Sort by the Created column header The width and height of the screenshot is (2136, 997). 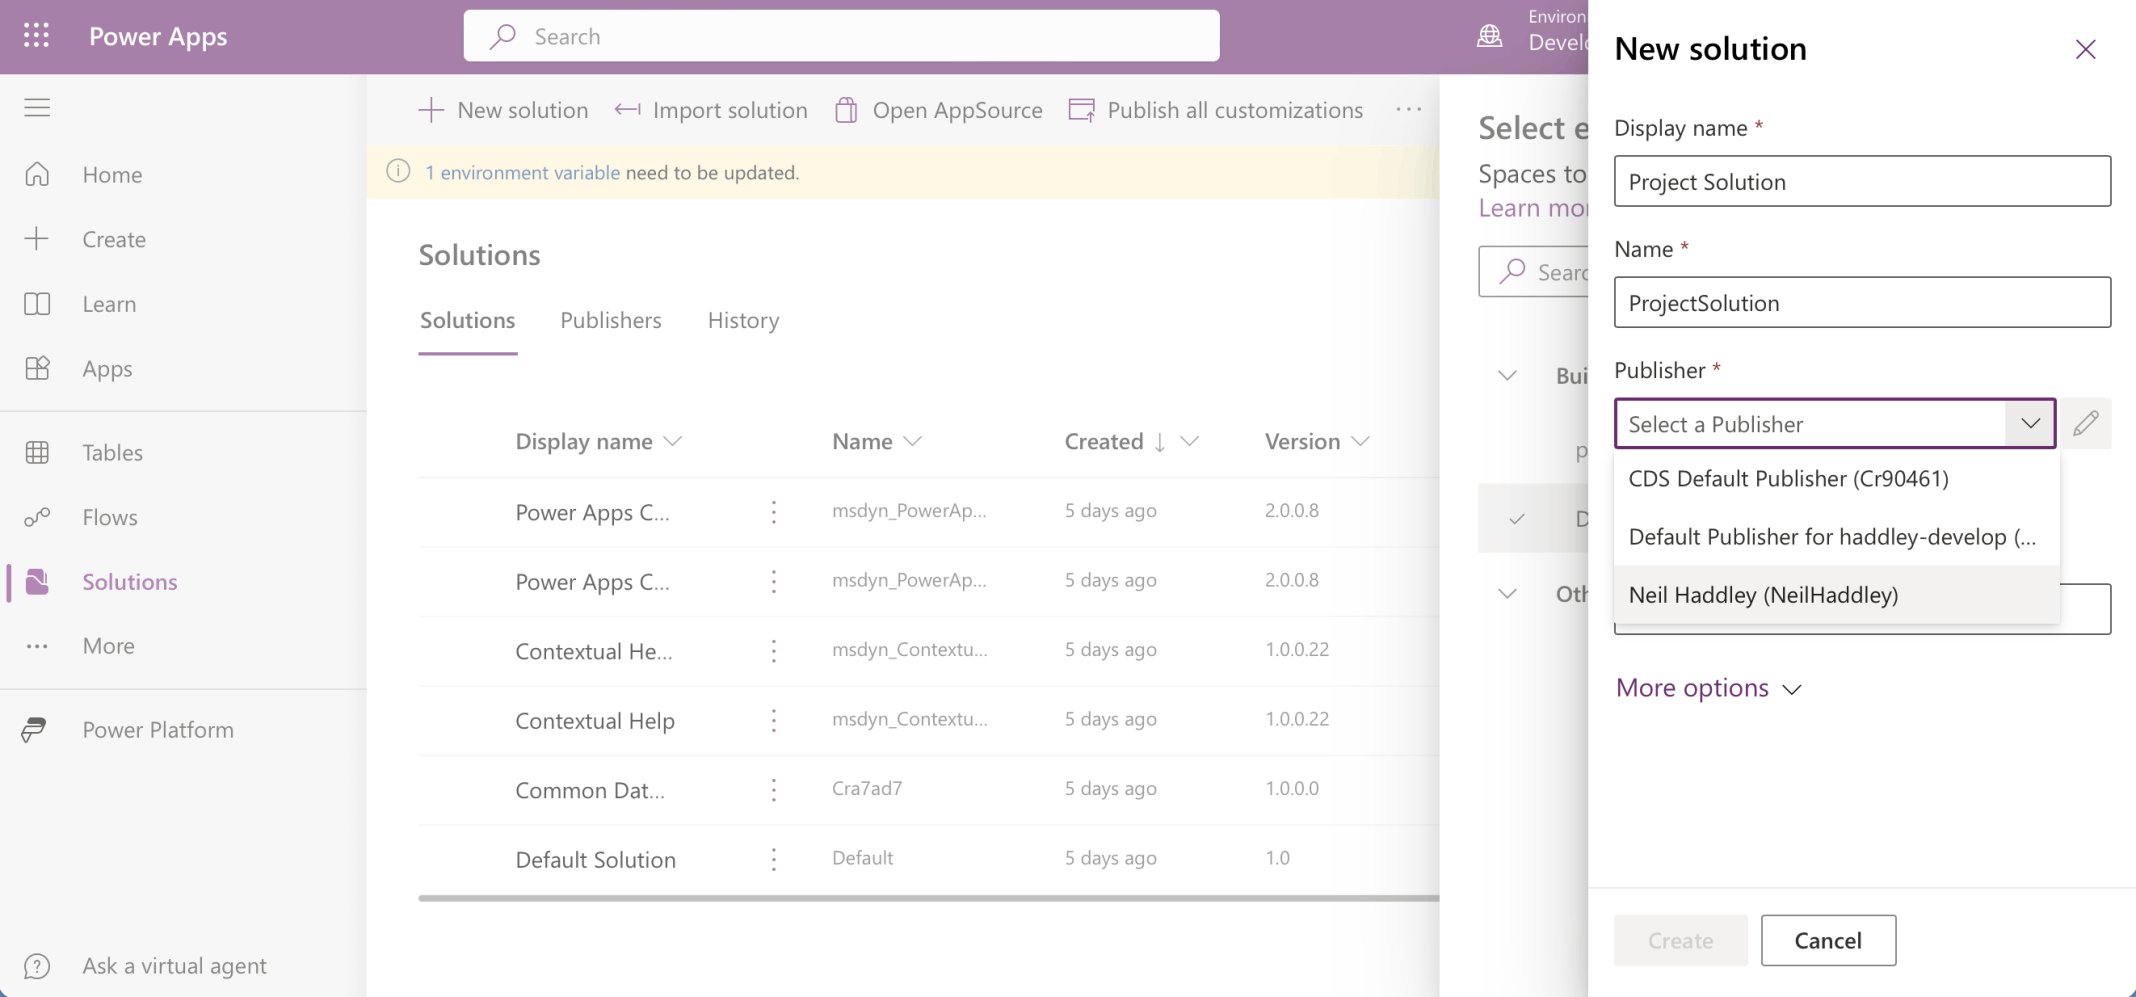click(x=1104, y=442)
